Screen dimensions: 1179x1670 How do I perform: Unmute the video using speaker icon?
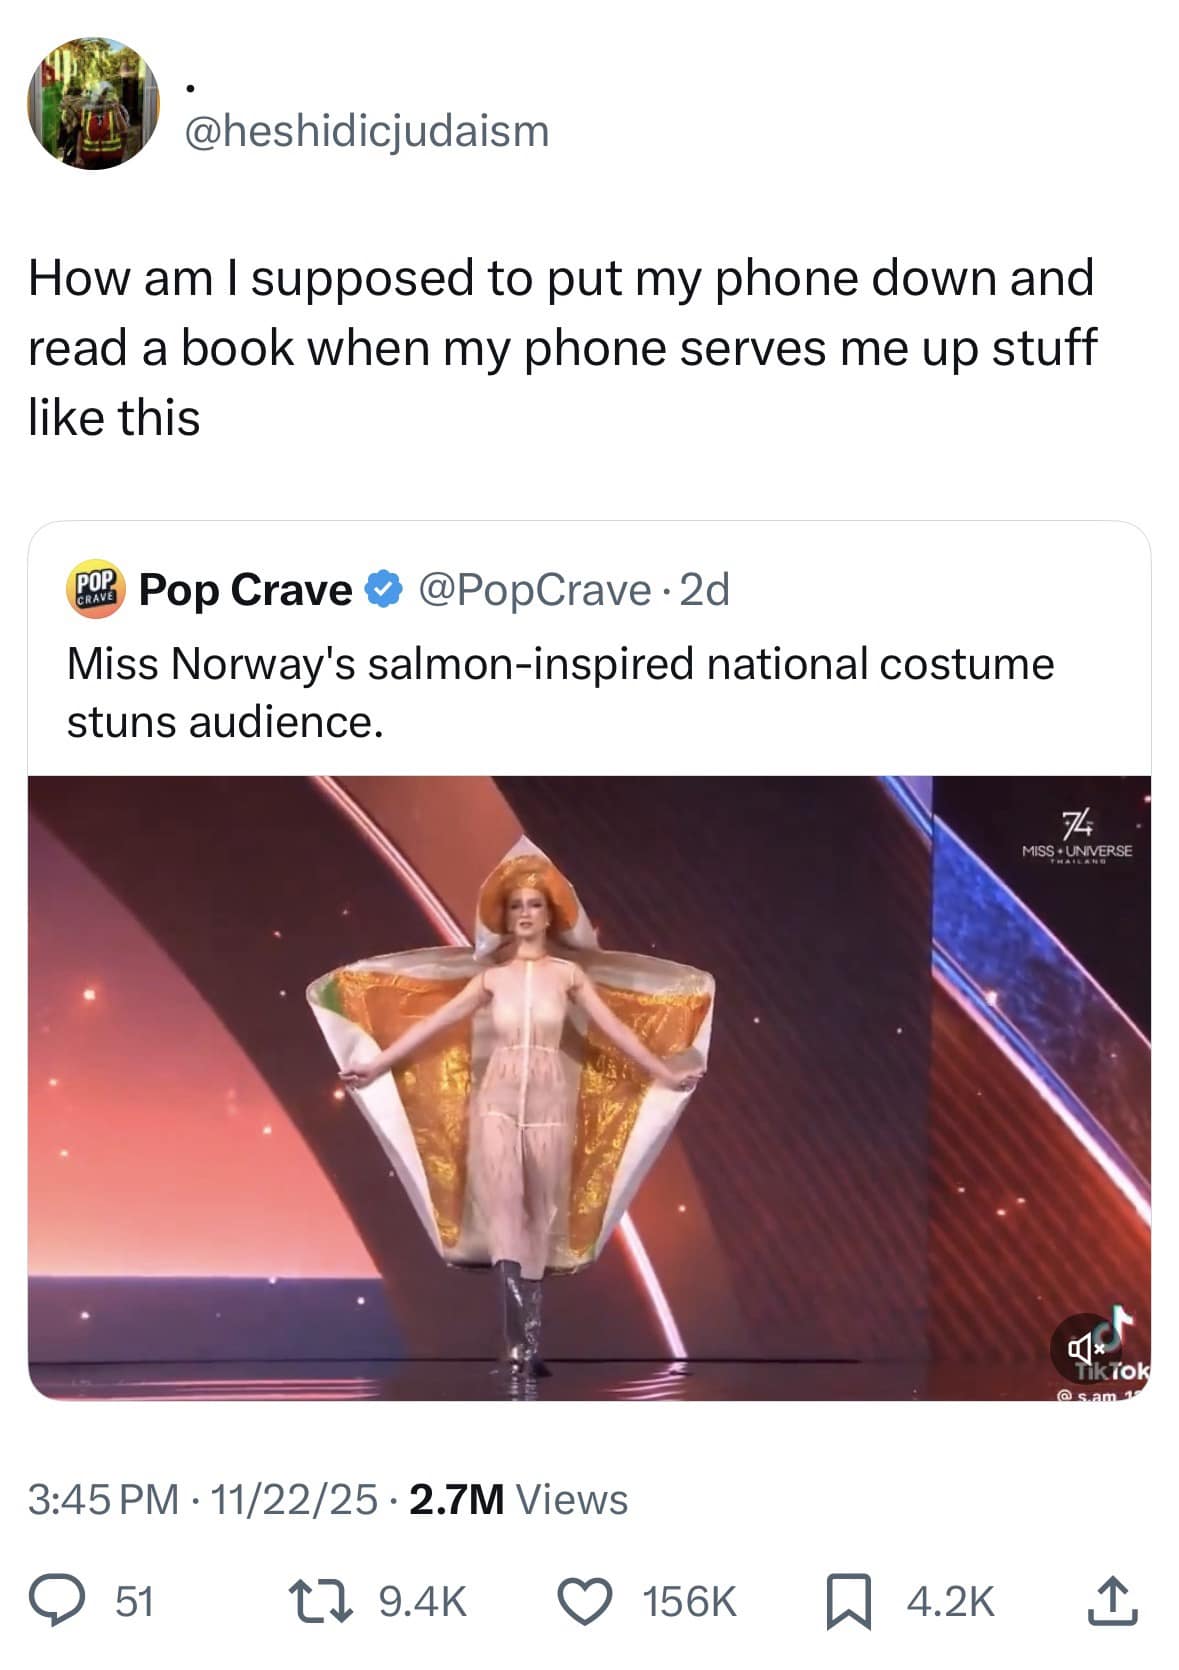(1079, 1347)
